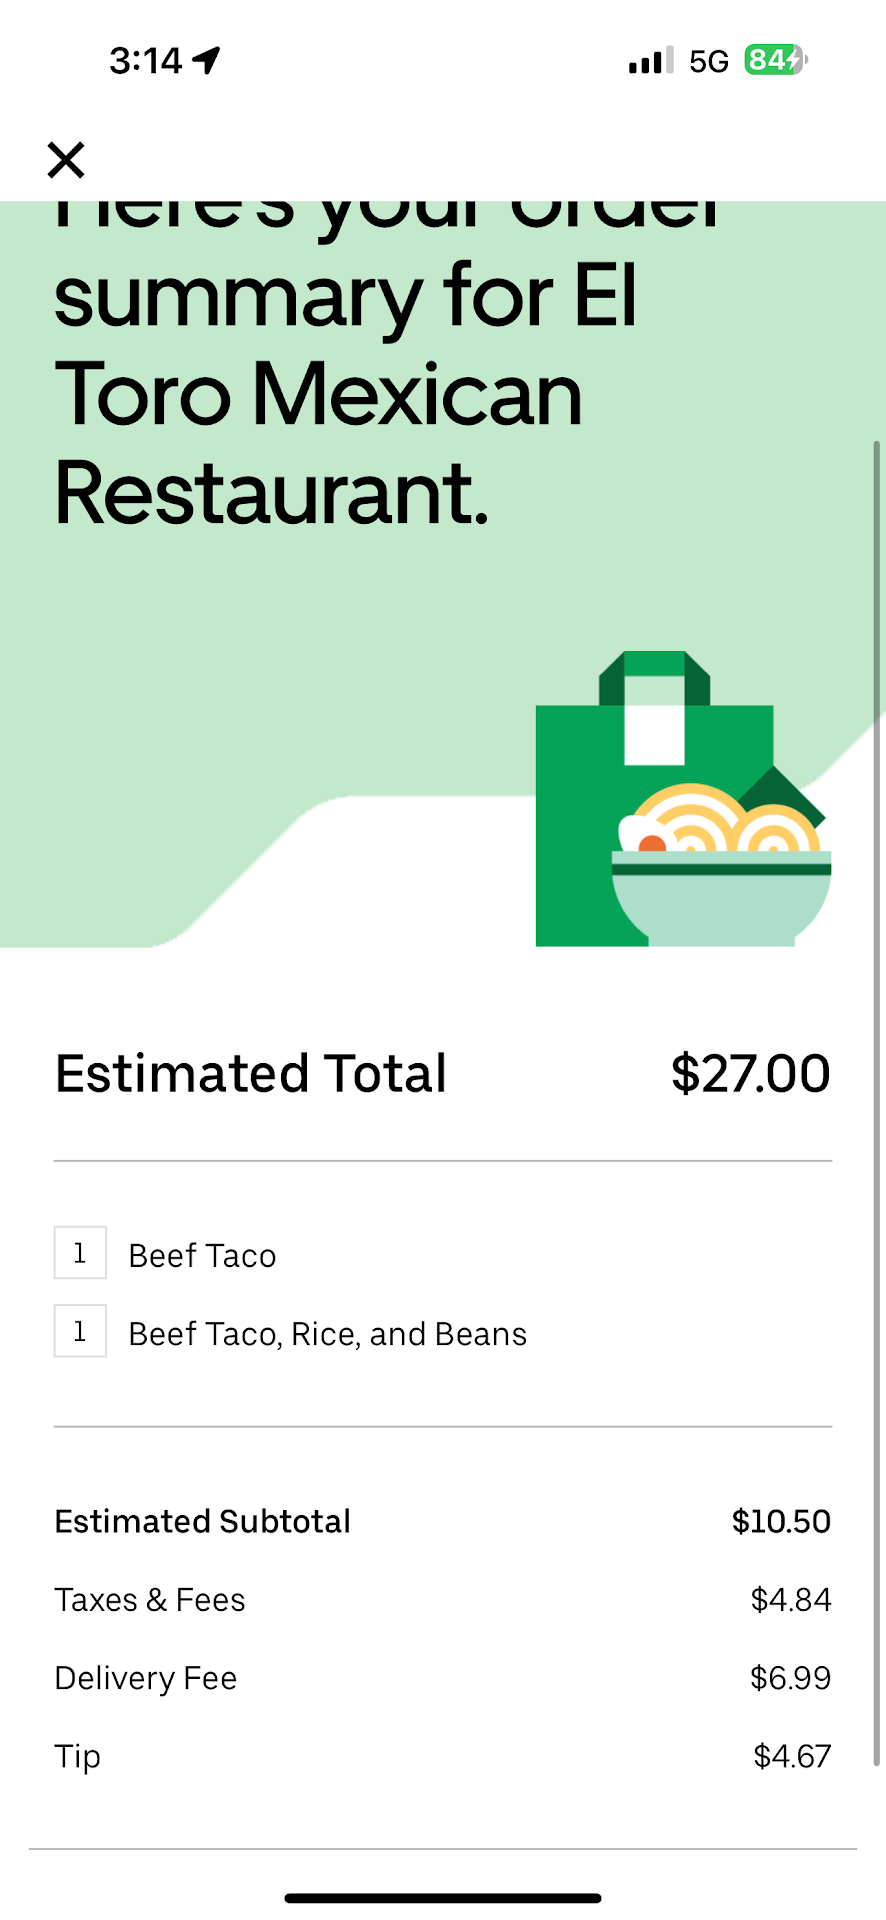
Task: Tap the Tip row label
Action: (78, 1757)
